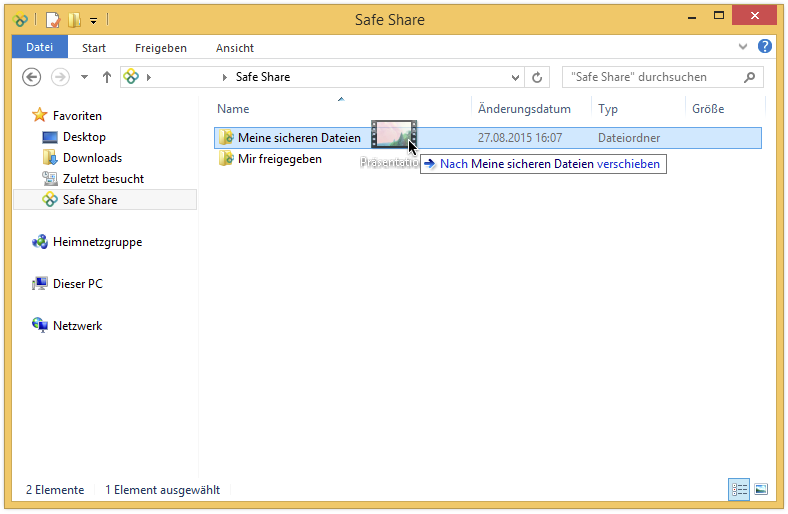Viewport: 788px width, 514px height.
Task: Click Safe Share path segment in address bar
Action: pos(263,77)
